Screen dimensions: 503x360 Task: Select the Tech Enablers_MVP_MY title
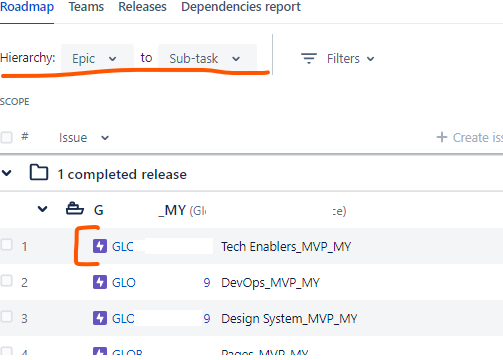pyautogui.click(x=286, y=247)
